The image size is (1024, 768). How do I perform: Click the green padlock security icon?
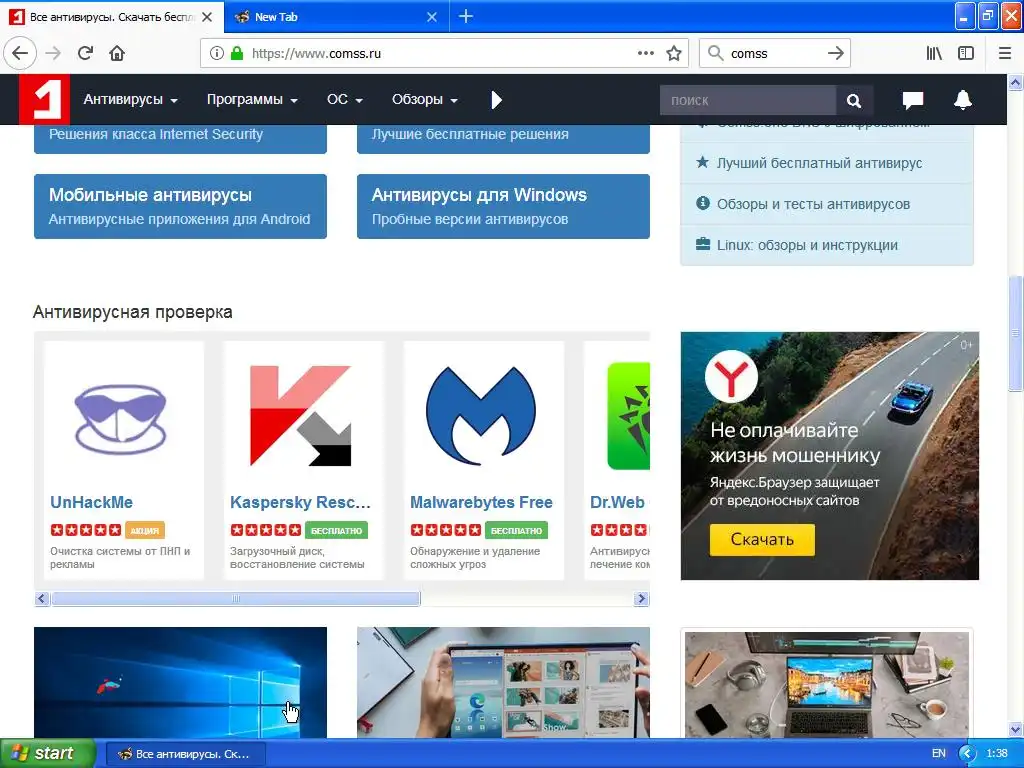coord(236,54)
